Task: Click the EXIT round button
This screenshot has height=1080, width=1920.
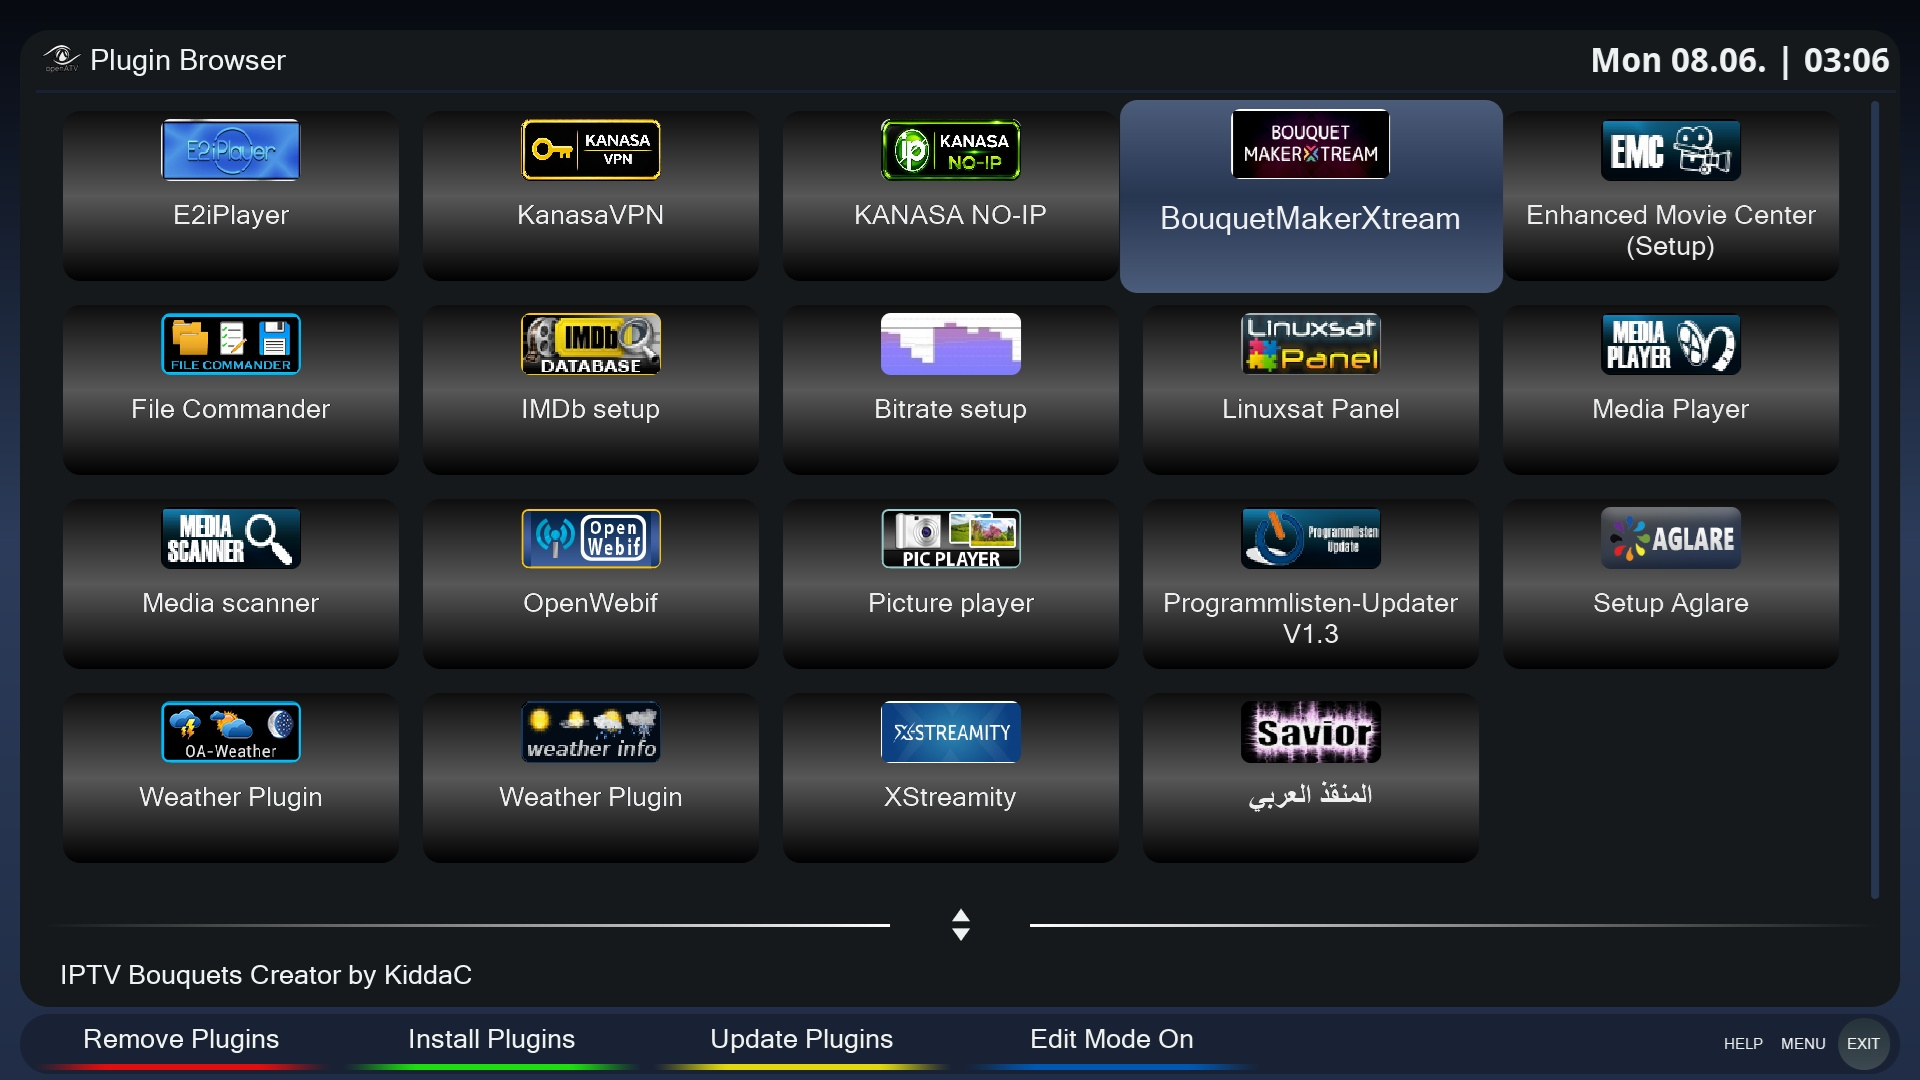Action: 1863,1043
